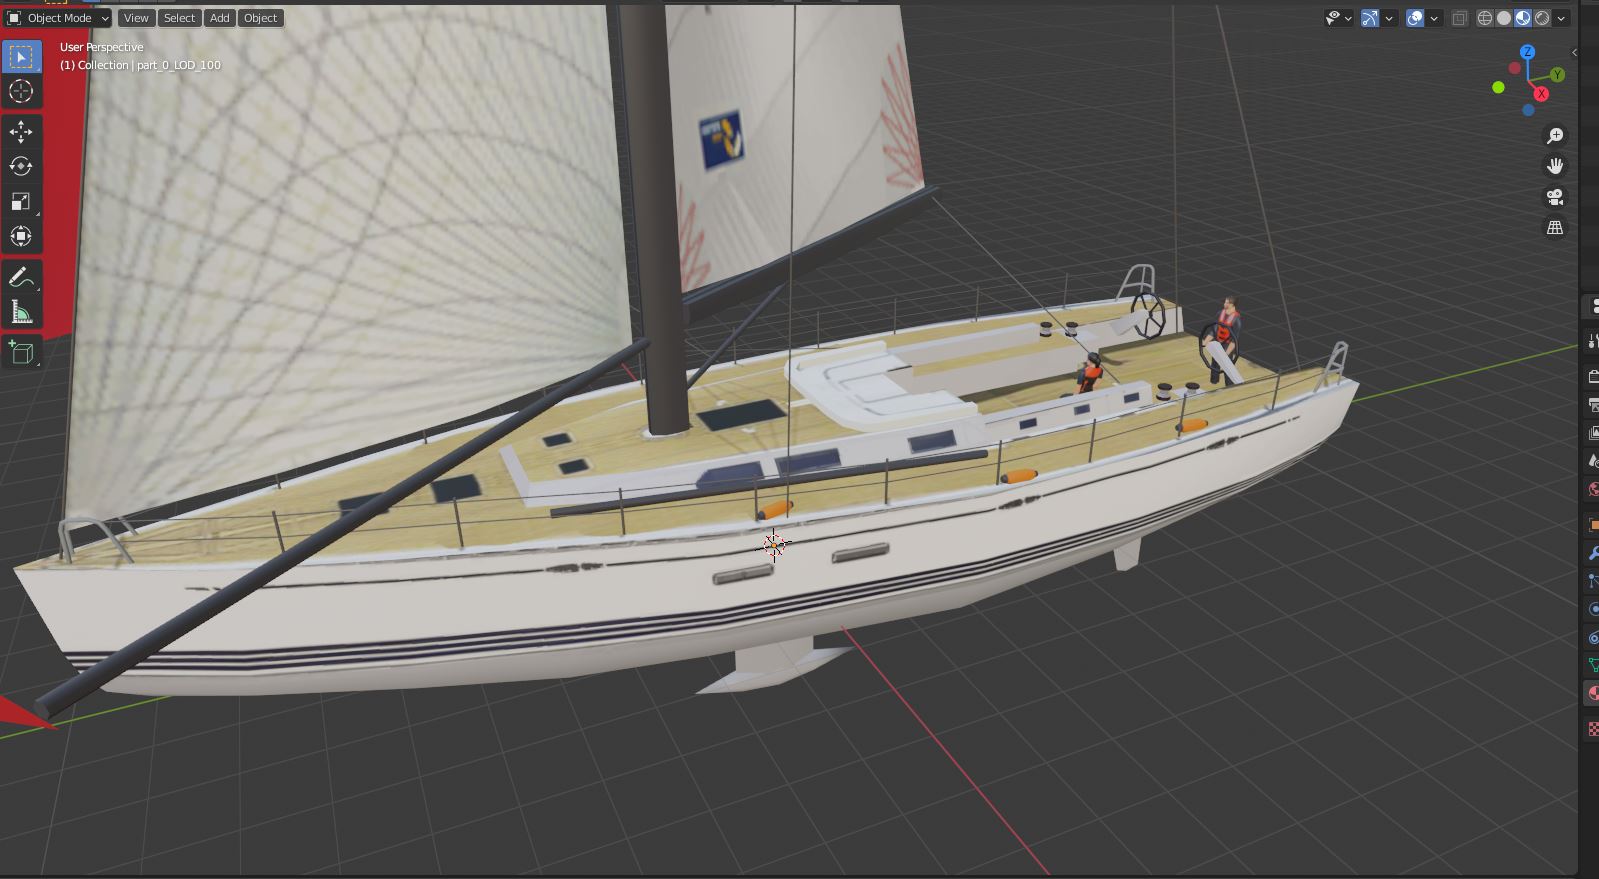
Task: Click the green Y axis gizmo ball
Action: (1558, 75)
